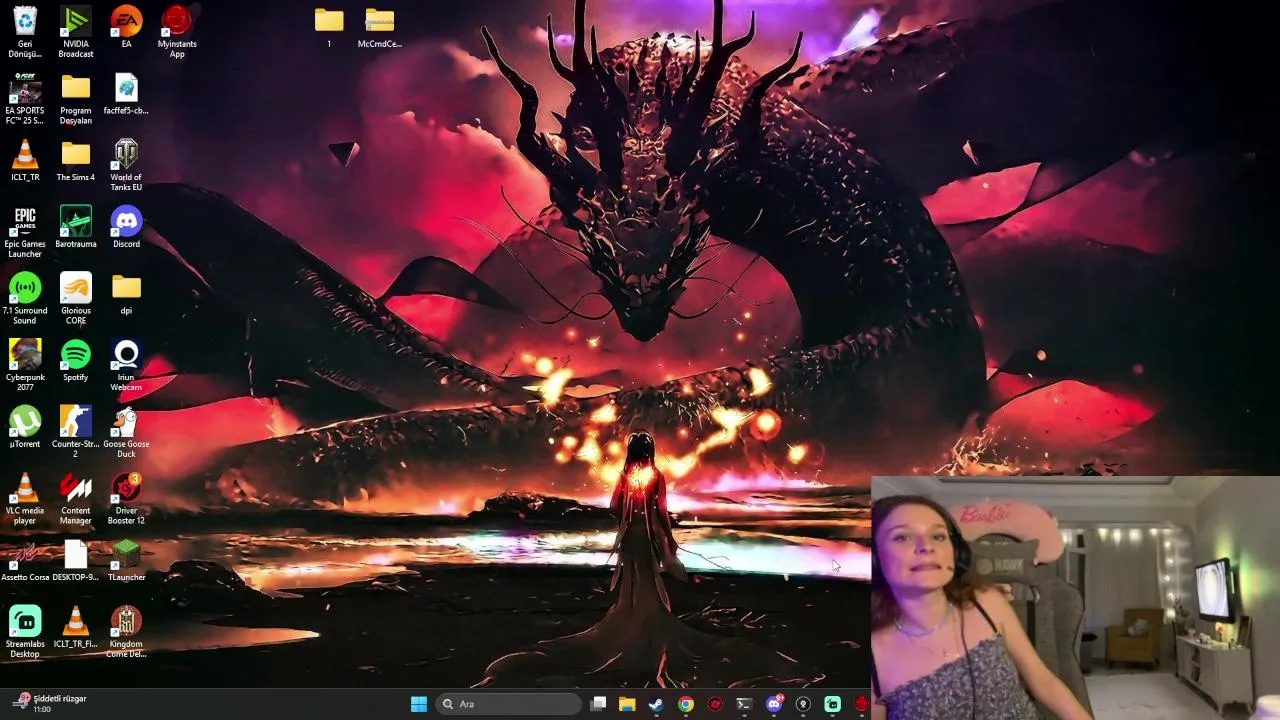
Task: Open File Explorer from the taskbar
Action: click(x=627, y=704)
